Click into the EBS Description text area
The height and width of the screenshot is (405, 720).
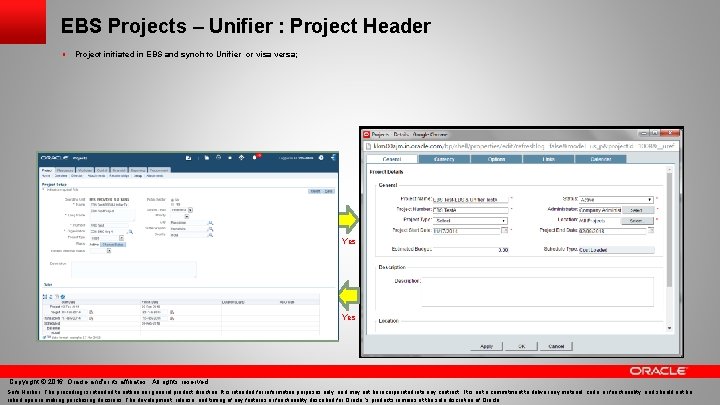tap(134, 270)
